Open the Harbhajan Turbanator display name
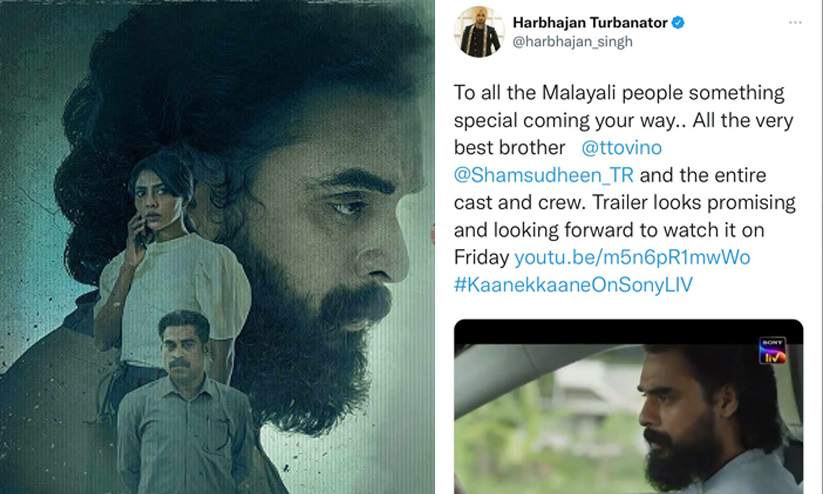The width and height of the screenshot is (823, 494). 590,23
